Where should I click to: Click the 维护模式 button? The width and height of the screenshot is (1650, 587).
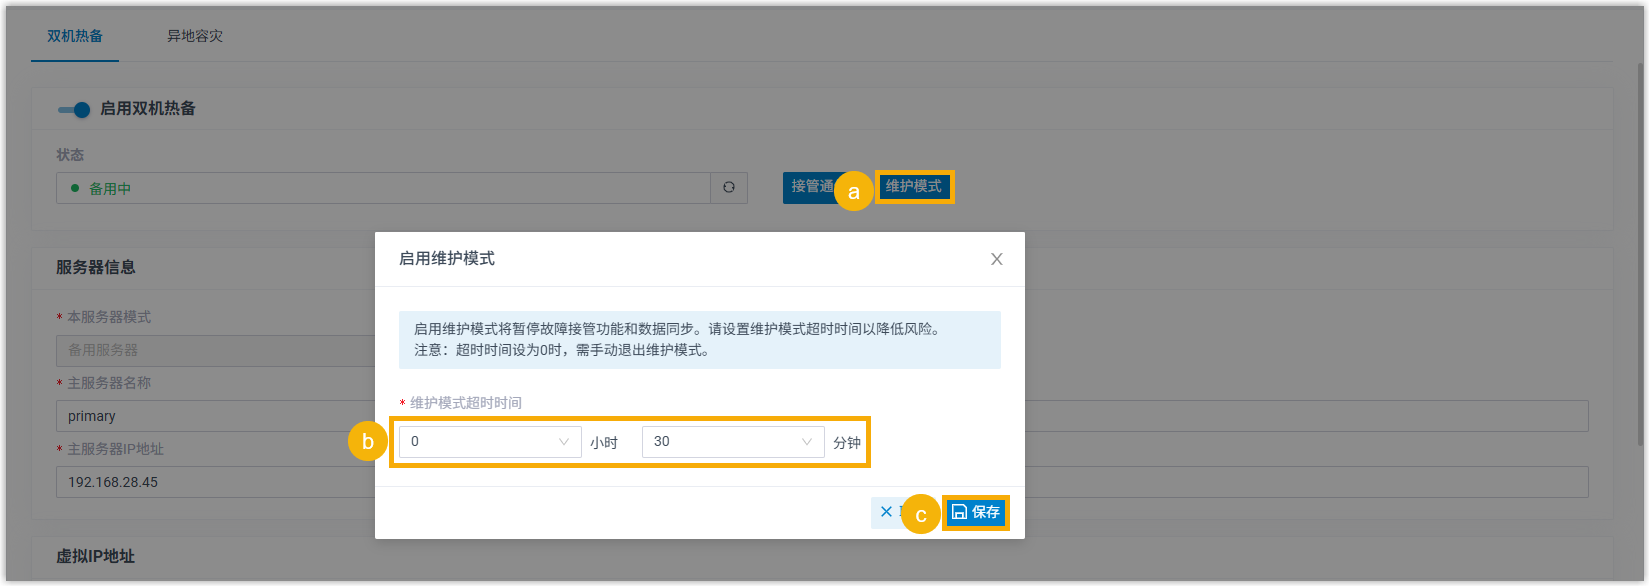914,187
